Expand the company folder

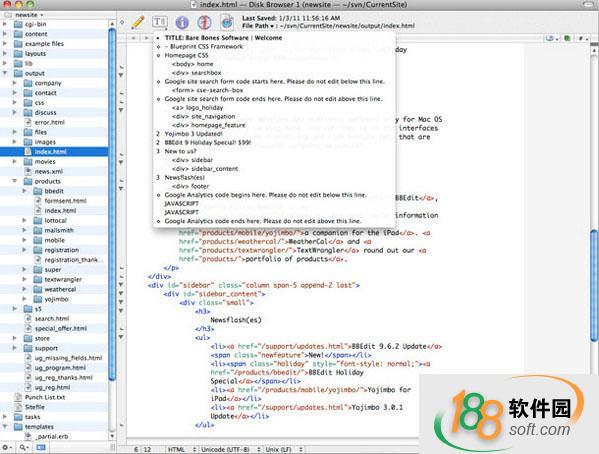click(x=15, y=83)
